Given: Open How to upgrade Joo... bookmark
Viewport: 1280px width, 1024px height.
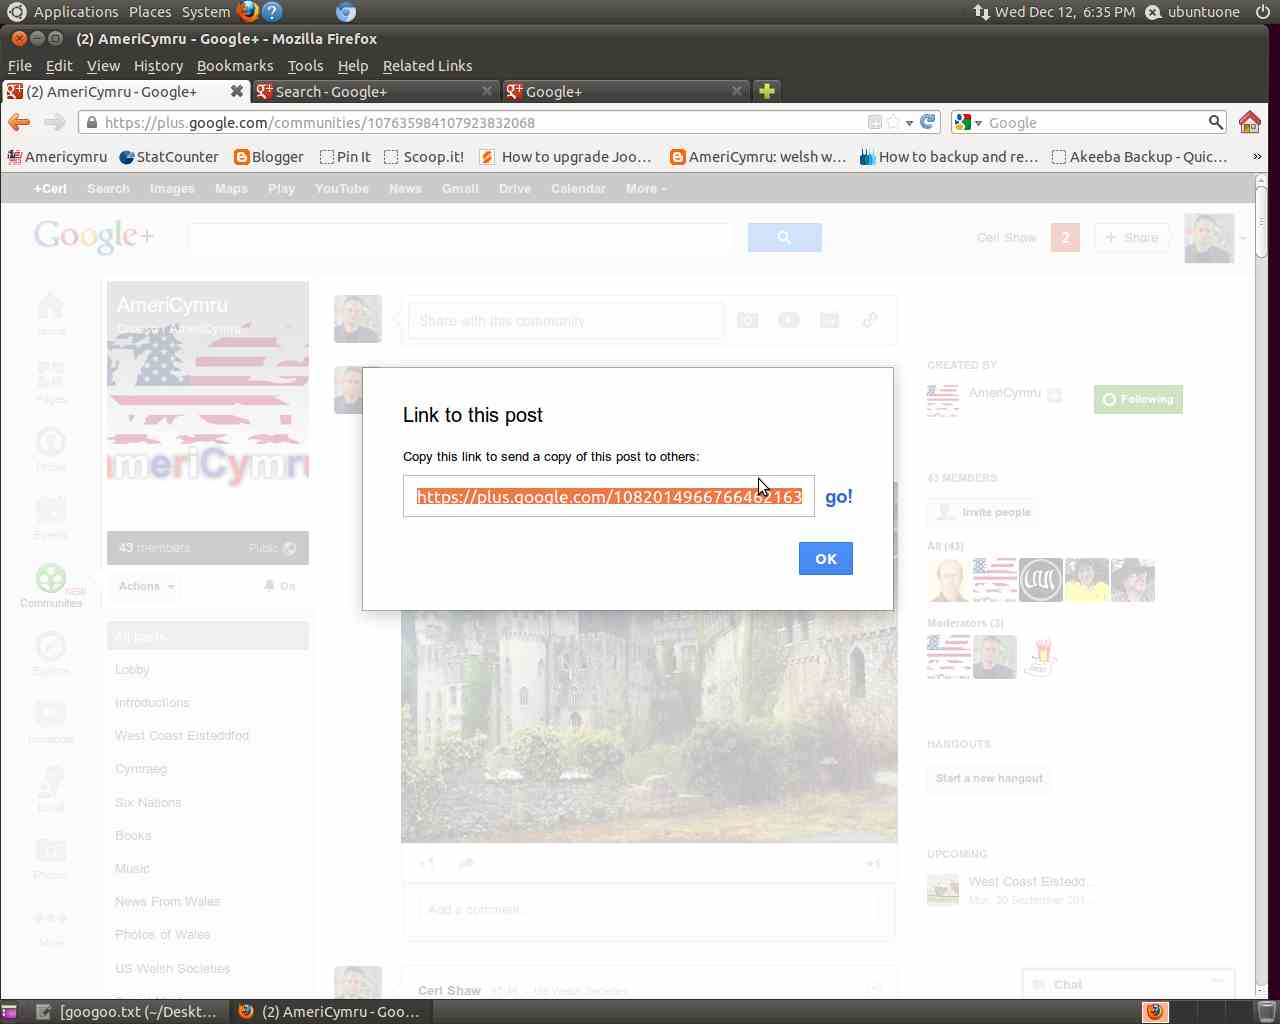Looking at the screenshot, I should coord(565,157).
